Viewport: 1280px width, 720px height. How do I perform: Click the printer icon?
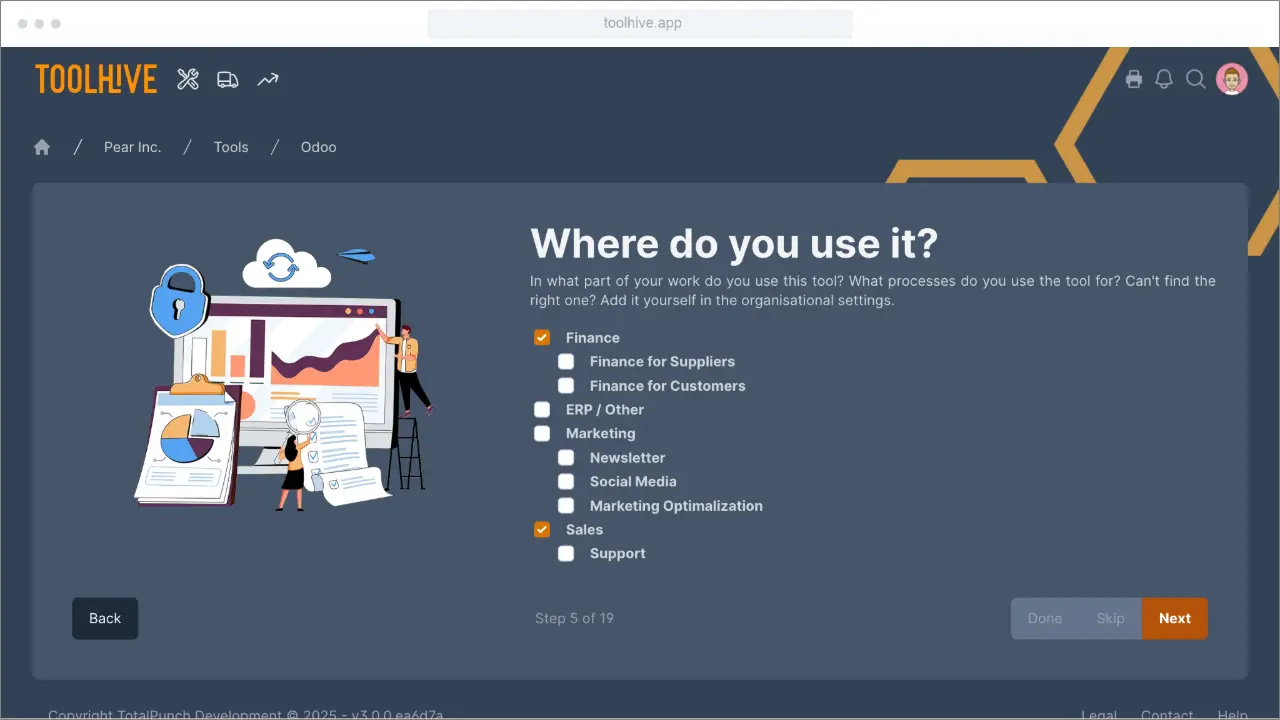1134,78
